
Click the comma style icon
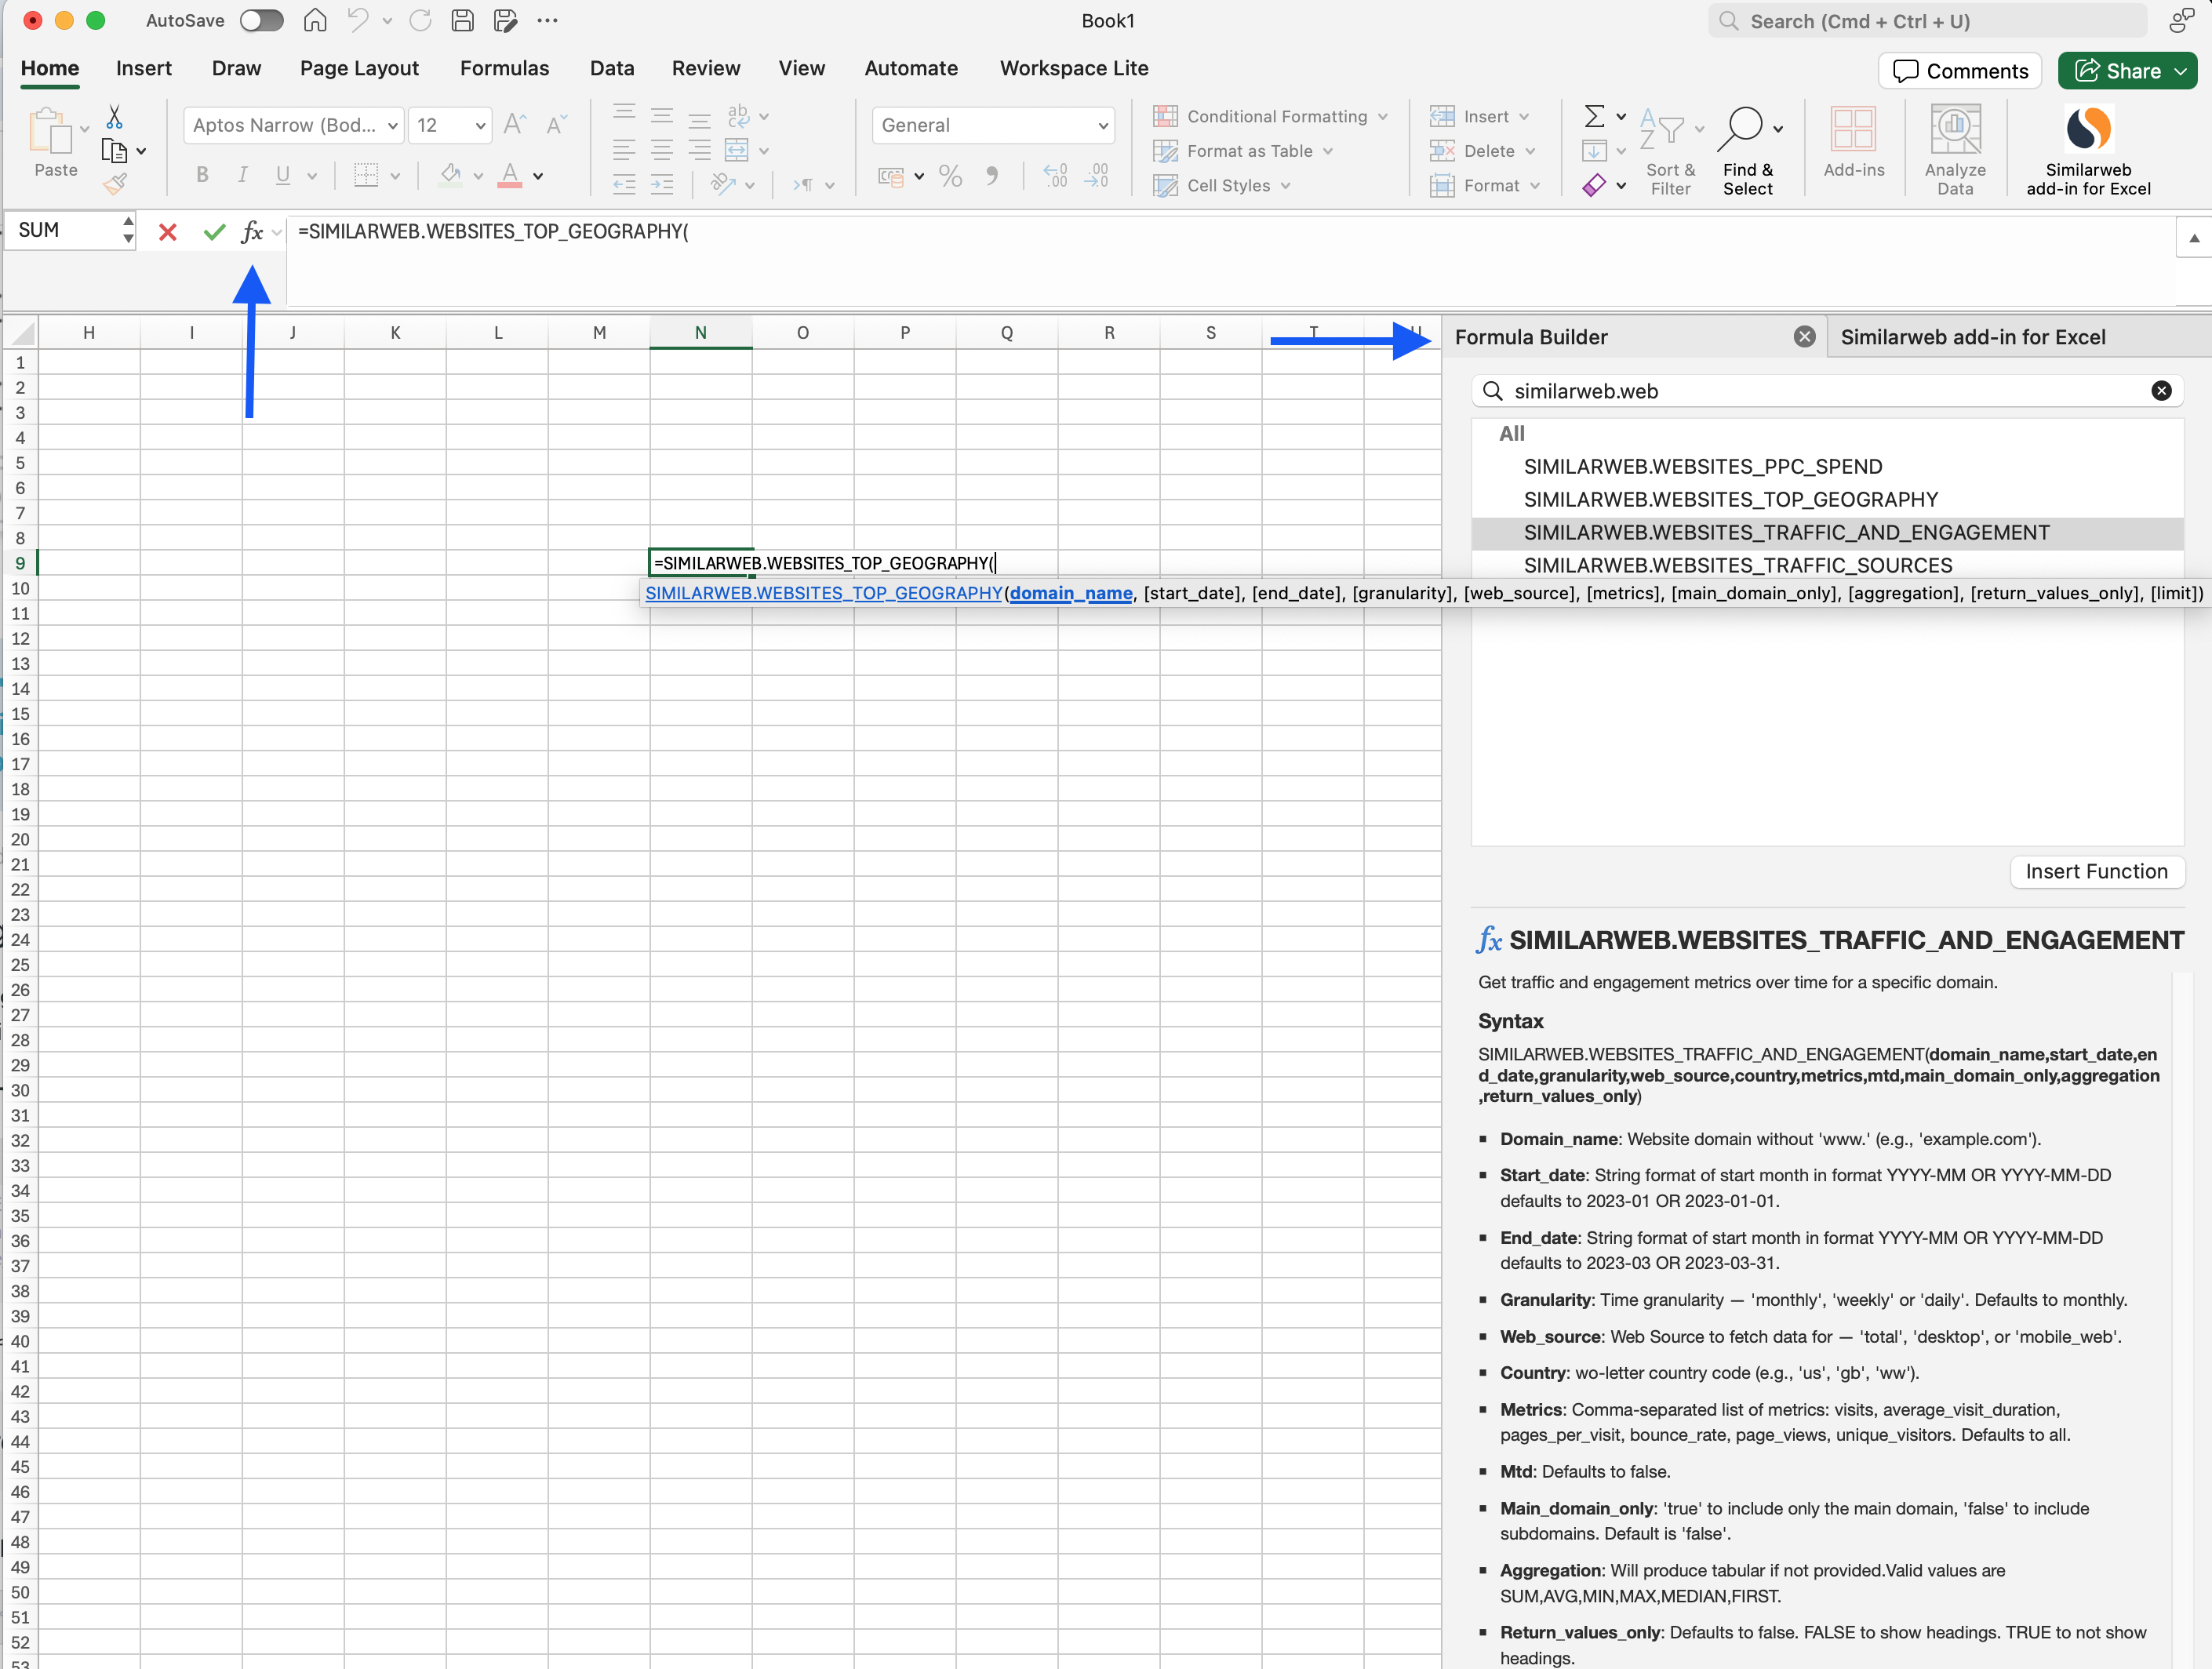(991, 176)
